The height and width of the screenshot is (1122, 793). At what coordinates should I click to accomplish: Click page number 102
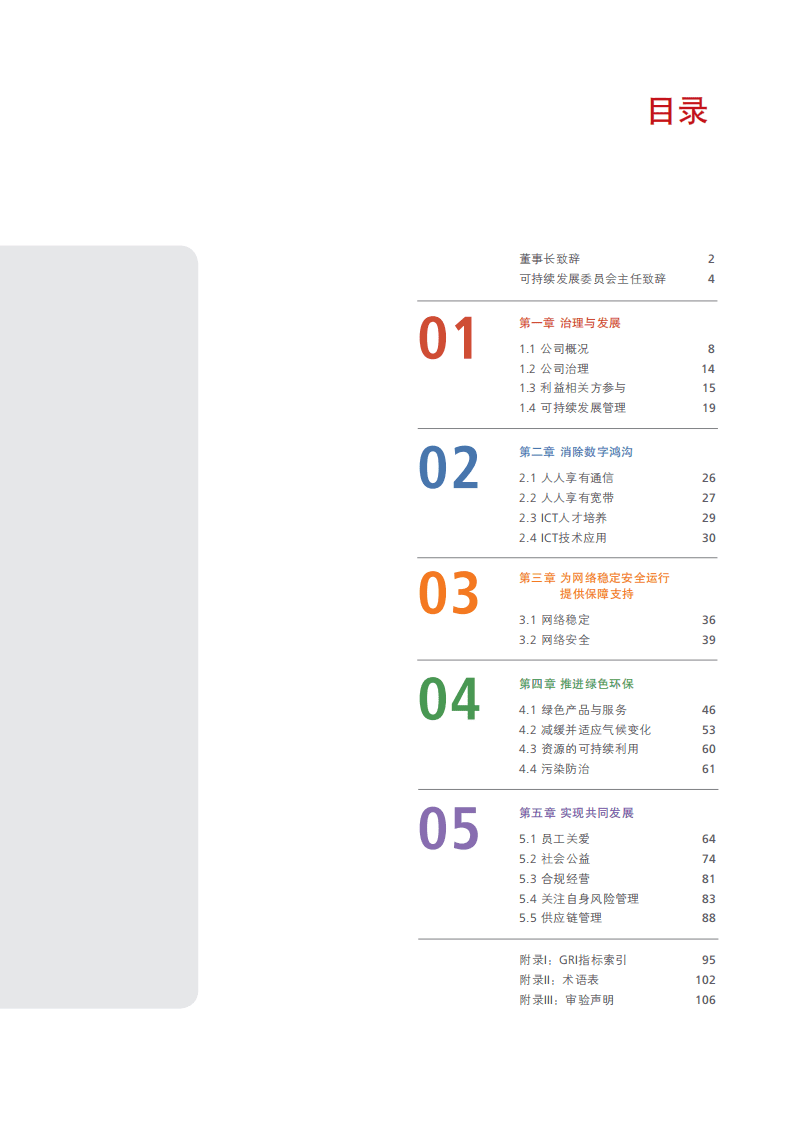706,980
